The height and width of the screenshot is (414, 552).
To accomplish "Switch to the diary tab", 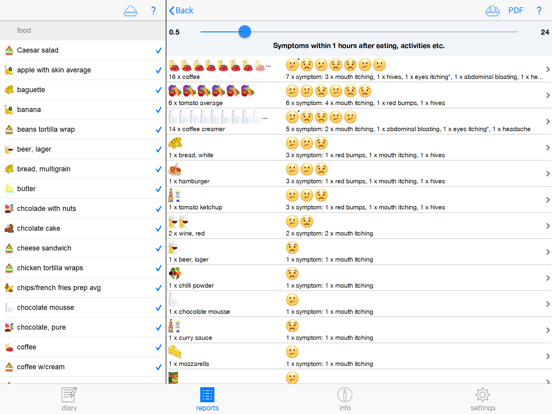I will click(69, 399).
